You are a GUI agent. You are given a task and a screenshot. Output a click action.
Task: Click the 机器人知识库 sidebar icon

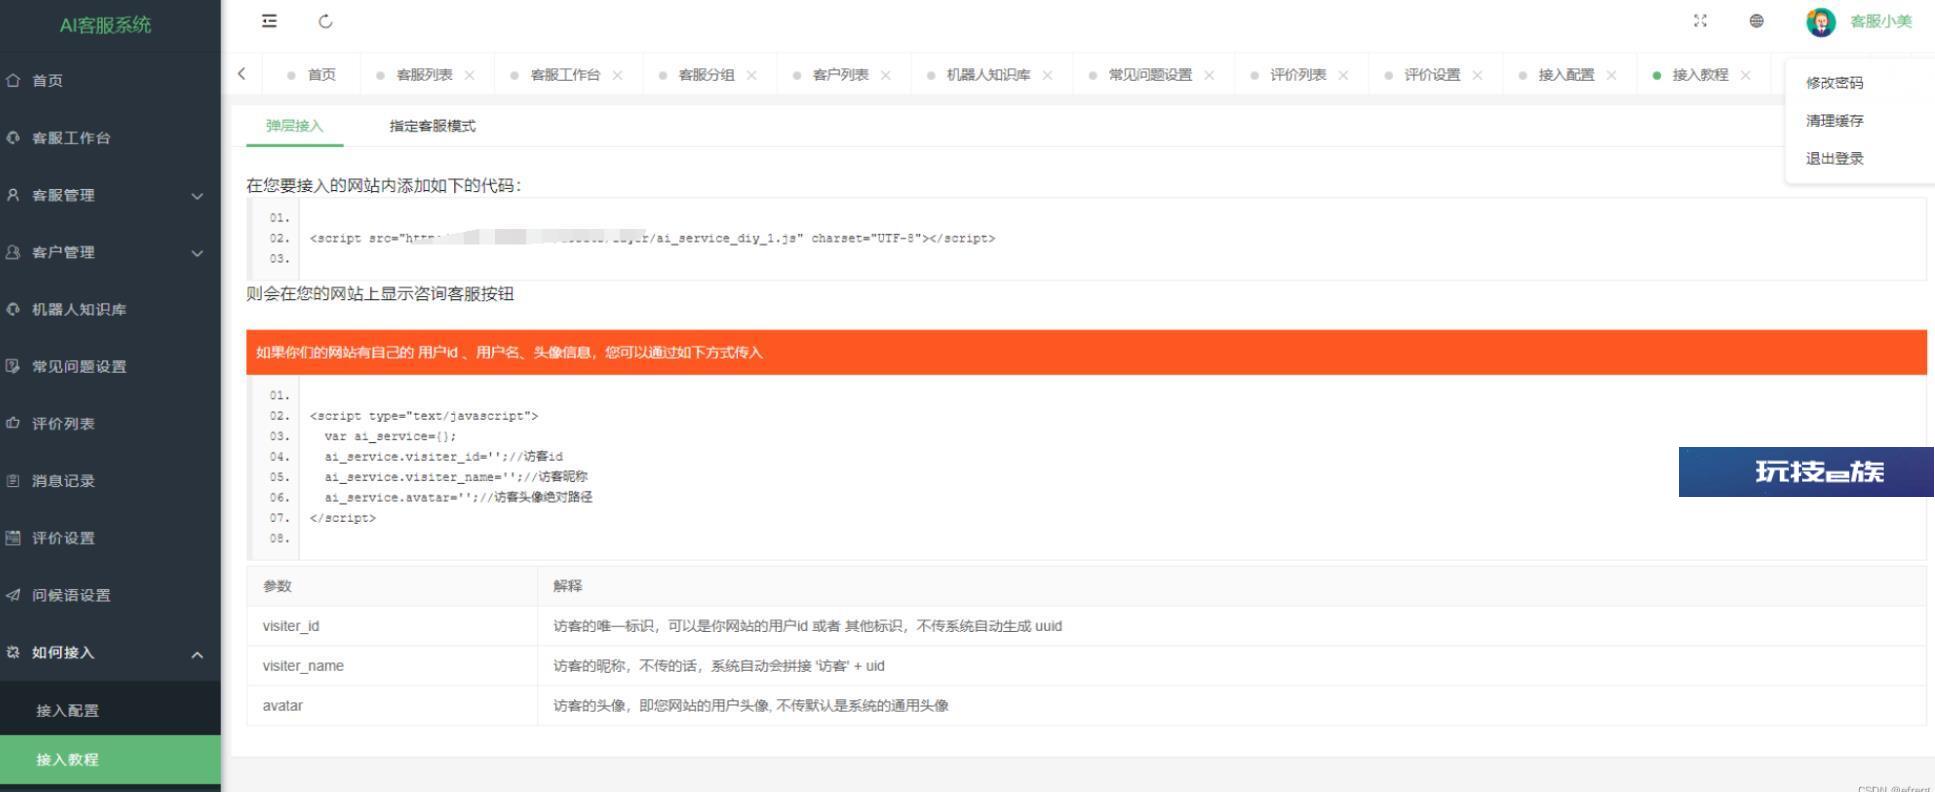pos(13,309)
